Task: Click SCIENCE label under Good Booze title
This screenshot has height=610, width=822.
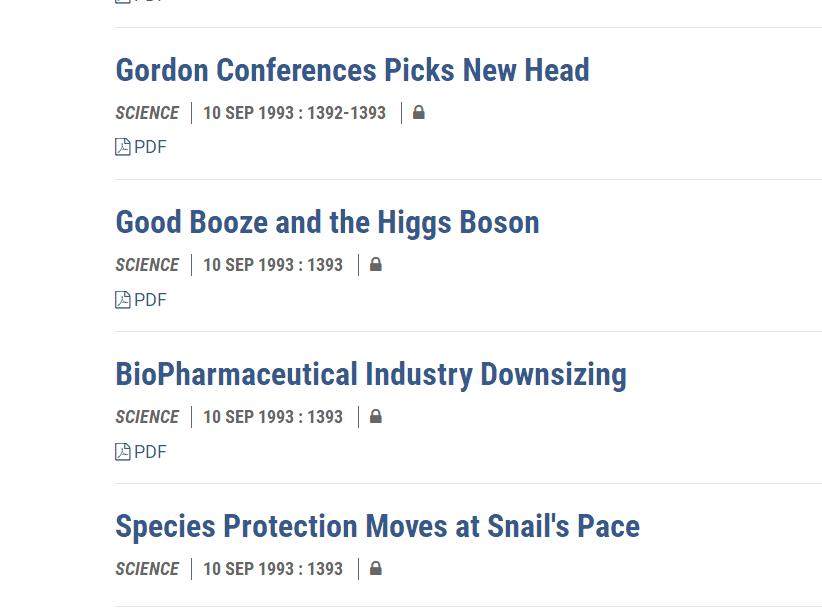Action: coord(147,265)
